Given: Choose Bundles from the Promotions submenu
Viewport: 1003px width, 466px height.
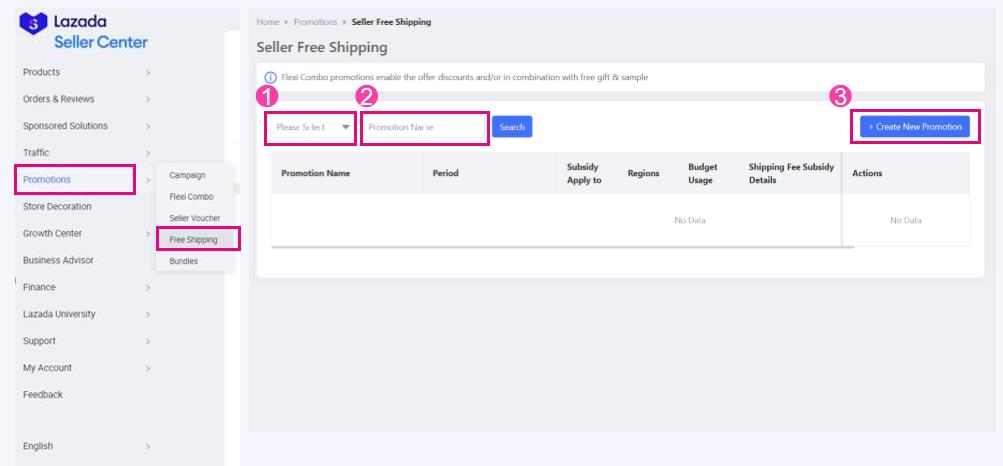Looking at the screenshot, I should tap(184, 261).
